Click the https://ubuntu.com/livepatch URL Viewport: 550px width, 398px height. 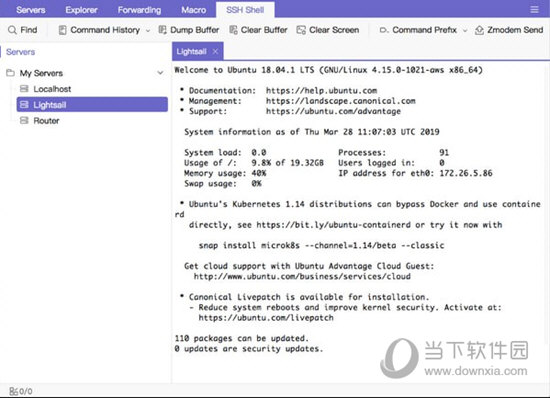[x=266, y=318]
